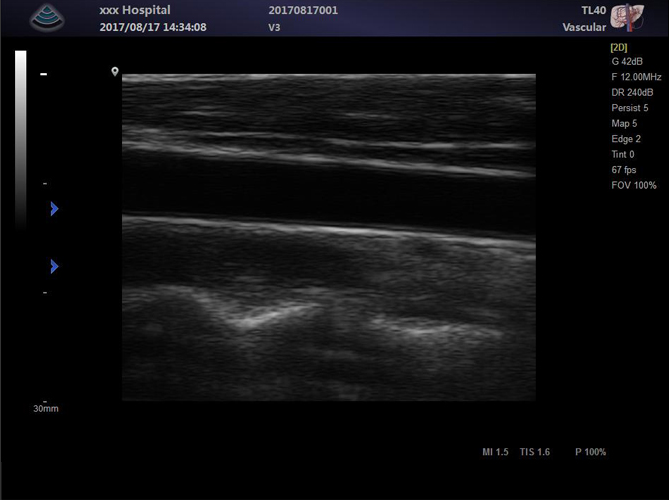This screenshot has height=500, width=669.
Task: Click the Persist 5 parameter
Action: [630, 108]
